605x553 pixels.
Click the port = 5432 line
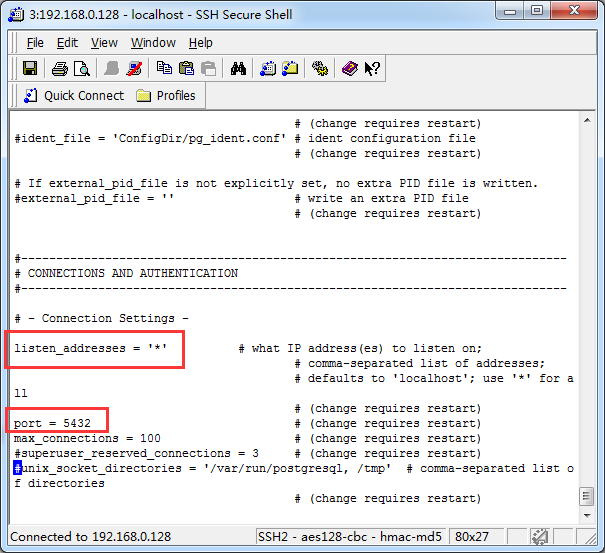click(x=52, y=423)
